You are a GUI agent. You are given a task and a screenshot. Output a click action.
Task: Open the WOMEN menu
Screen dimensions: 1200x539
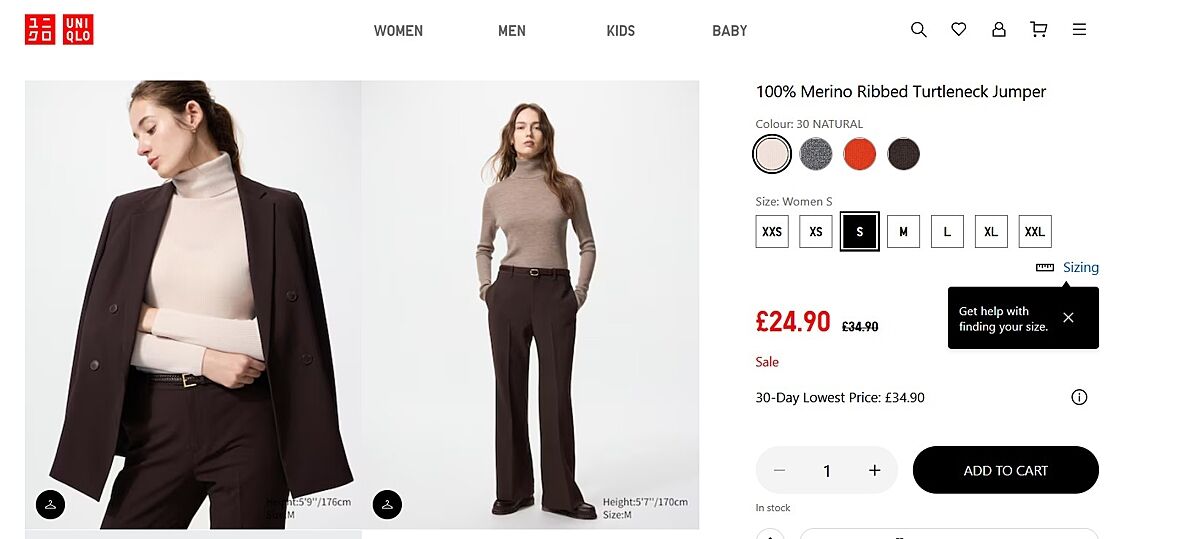click(398, 31)
